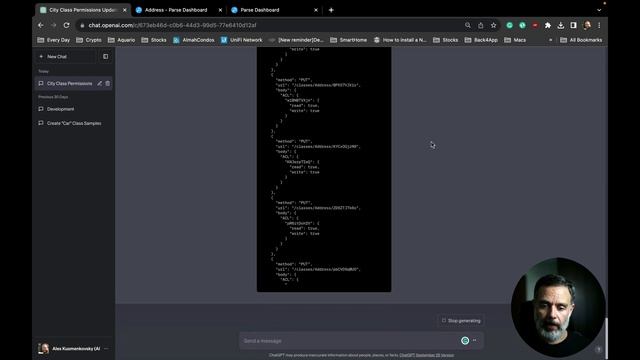Image resolution: width=640 pixels, height=360 pixels.
Task: Click the page vertical scrollbar
Action: [606, 338]
